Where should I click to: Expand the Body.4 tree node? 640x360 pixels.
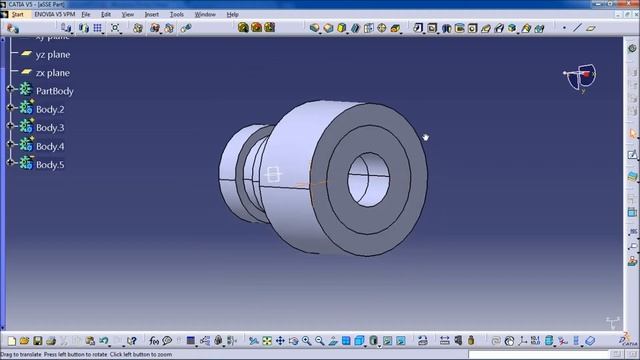10,144
